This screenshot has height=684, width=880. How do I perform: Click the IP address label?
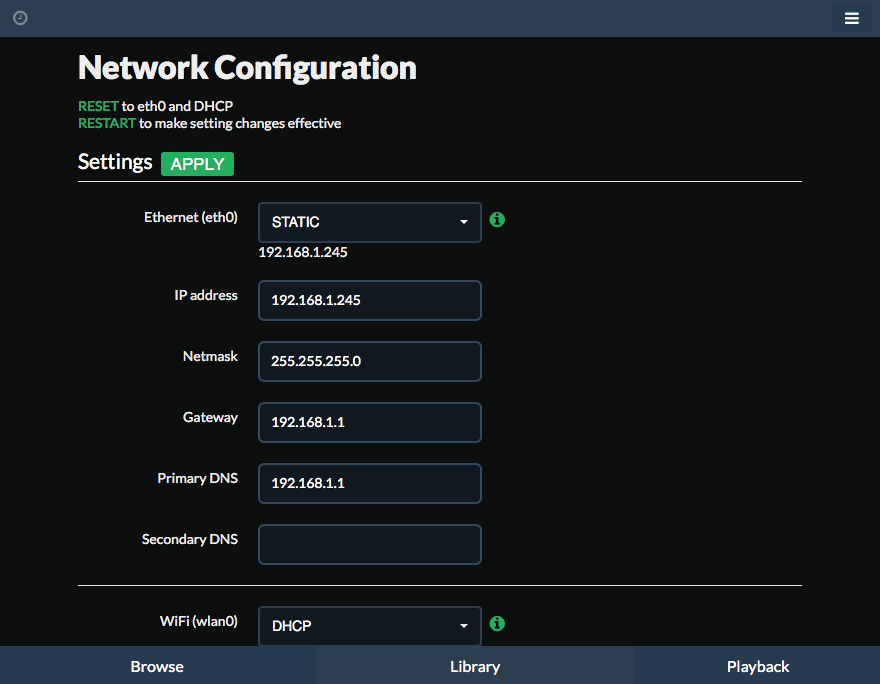(206, 295)
